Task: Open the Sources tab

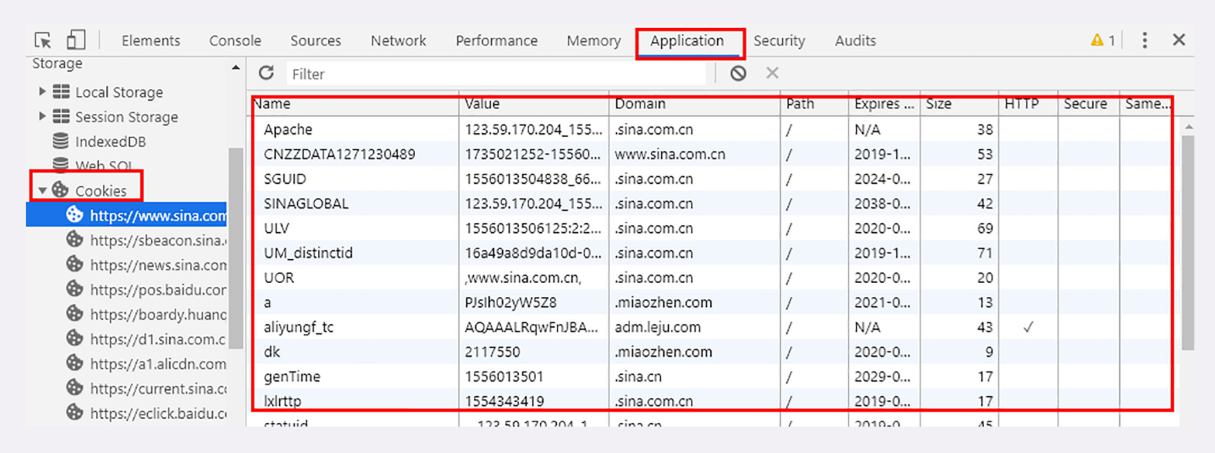Action: 316,41
